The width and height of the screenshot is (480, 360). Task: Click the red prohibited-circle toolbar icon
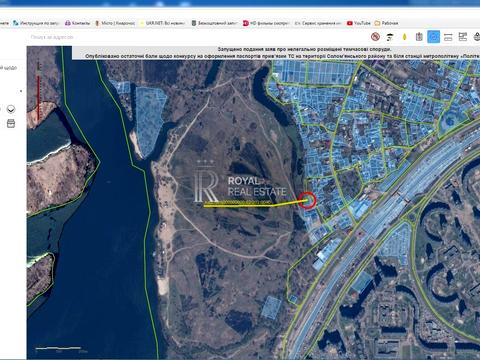pos(375,37)
